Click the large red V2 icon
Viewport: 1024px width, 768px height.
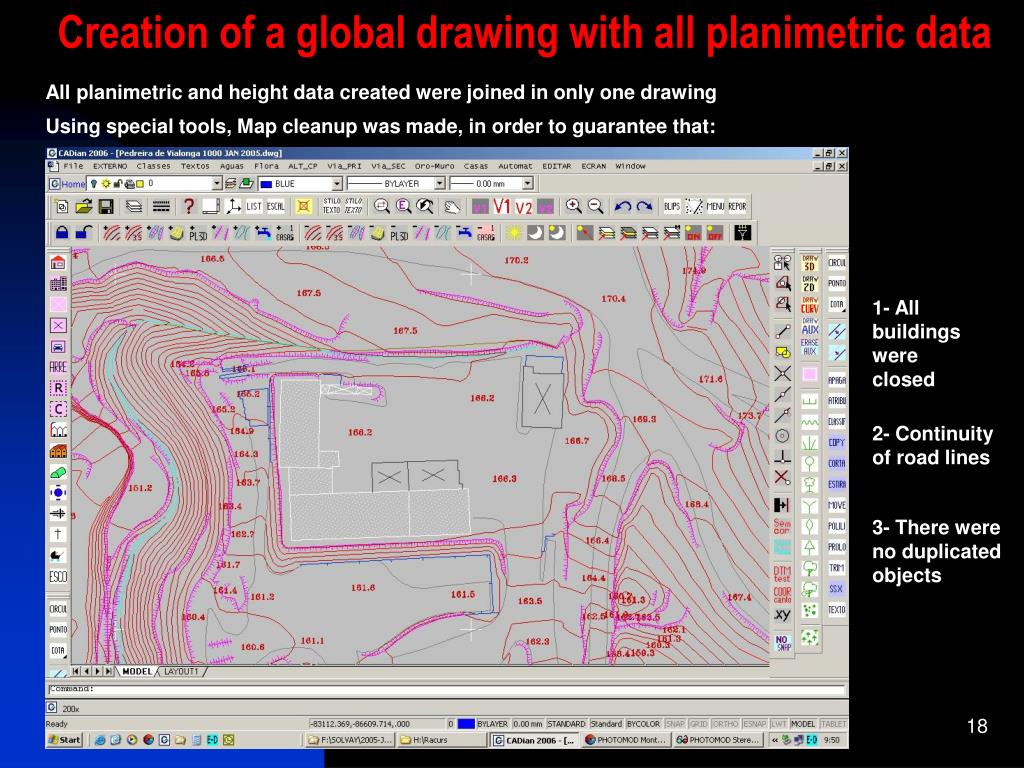coord(524,207)
